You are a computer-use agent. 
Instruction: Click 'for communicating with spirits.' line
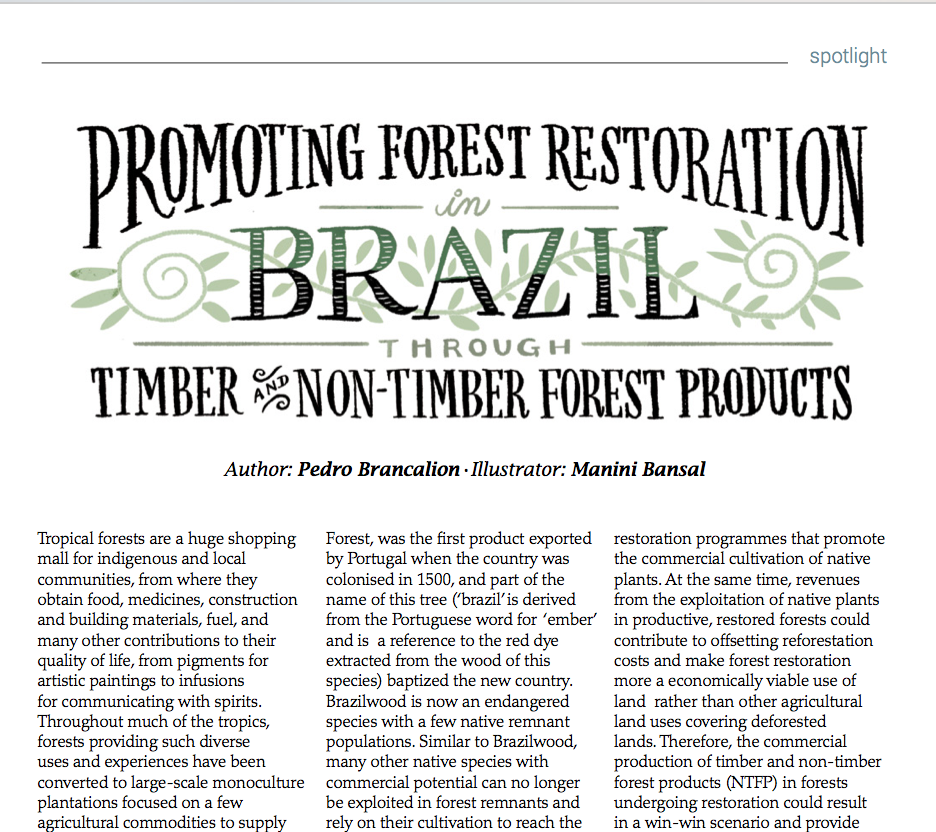[149, 701]
